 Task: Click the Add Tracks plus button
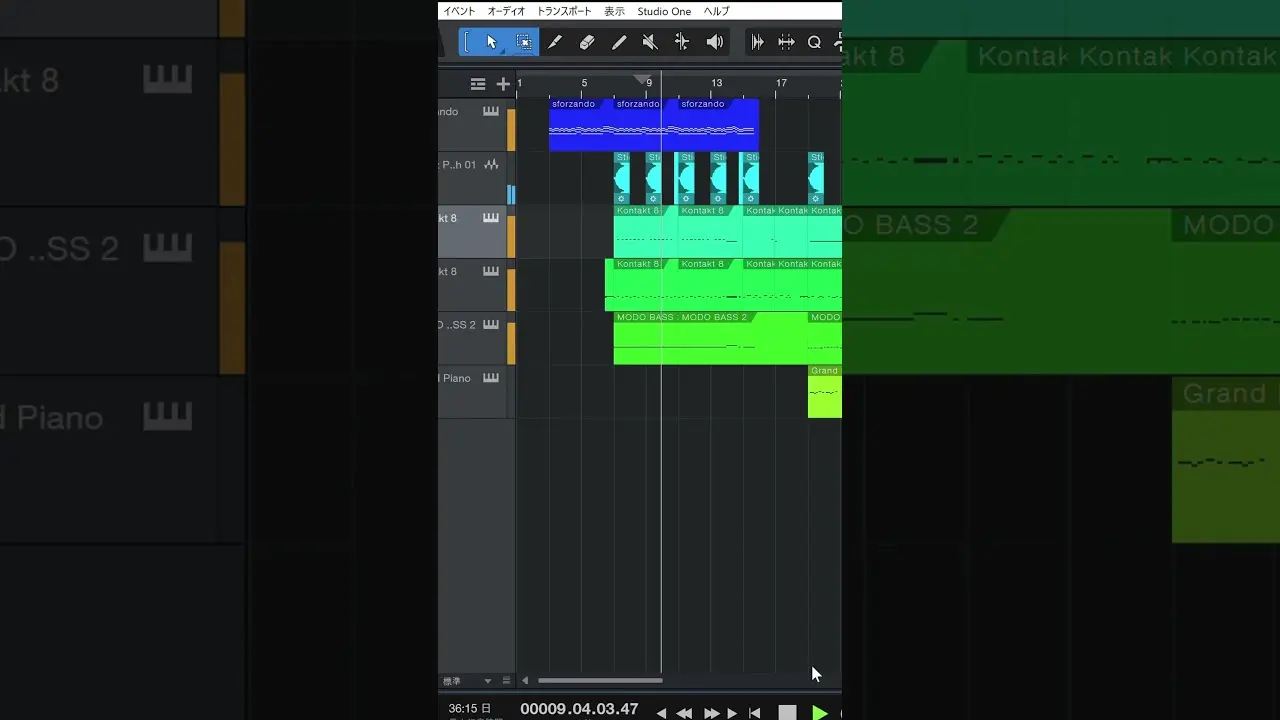pos(503,84)
